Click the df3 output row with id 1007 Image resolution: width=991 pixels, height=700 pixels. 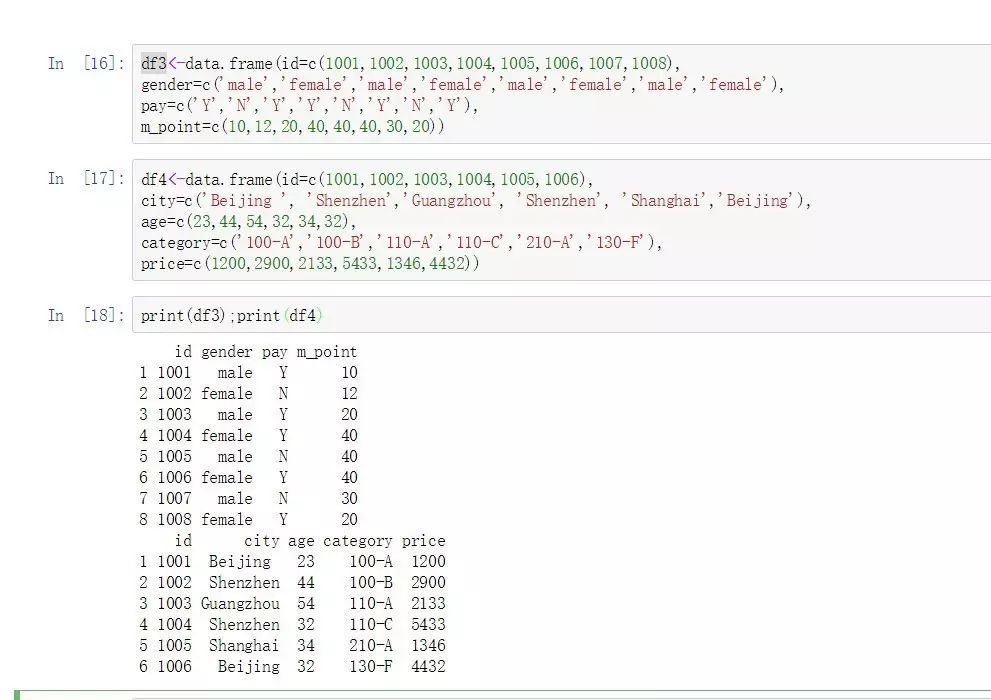pos(248,498)
